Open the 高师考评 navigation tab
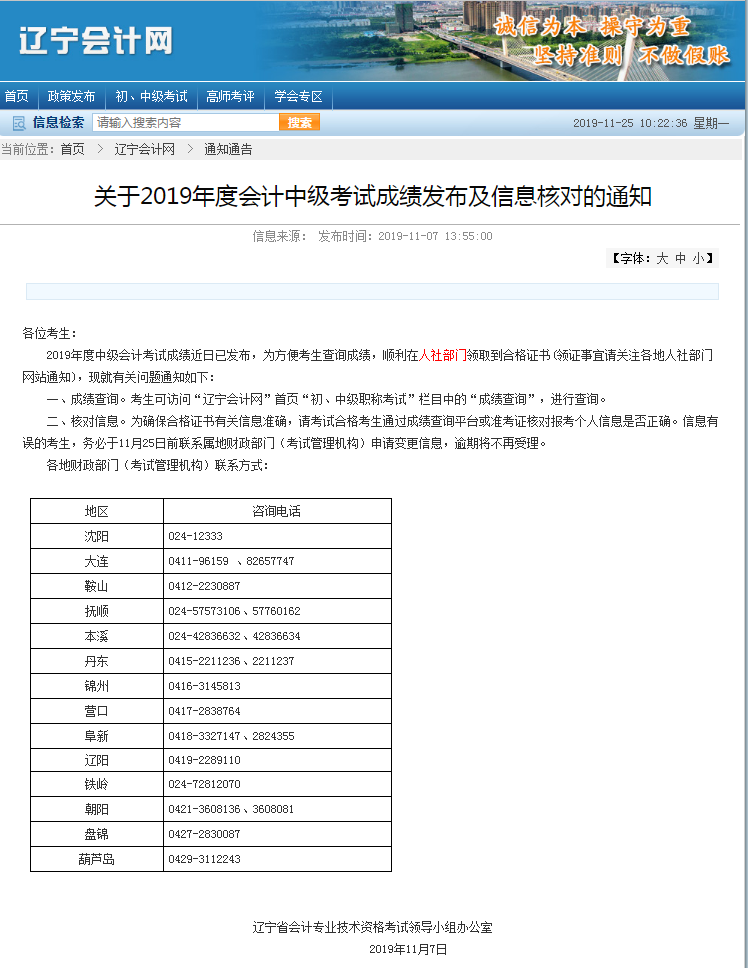 tap(230, 96)
